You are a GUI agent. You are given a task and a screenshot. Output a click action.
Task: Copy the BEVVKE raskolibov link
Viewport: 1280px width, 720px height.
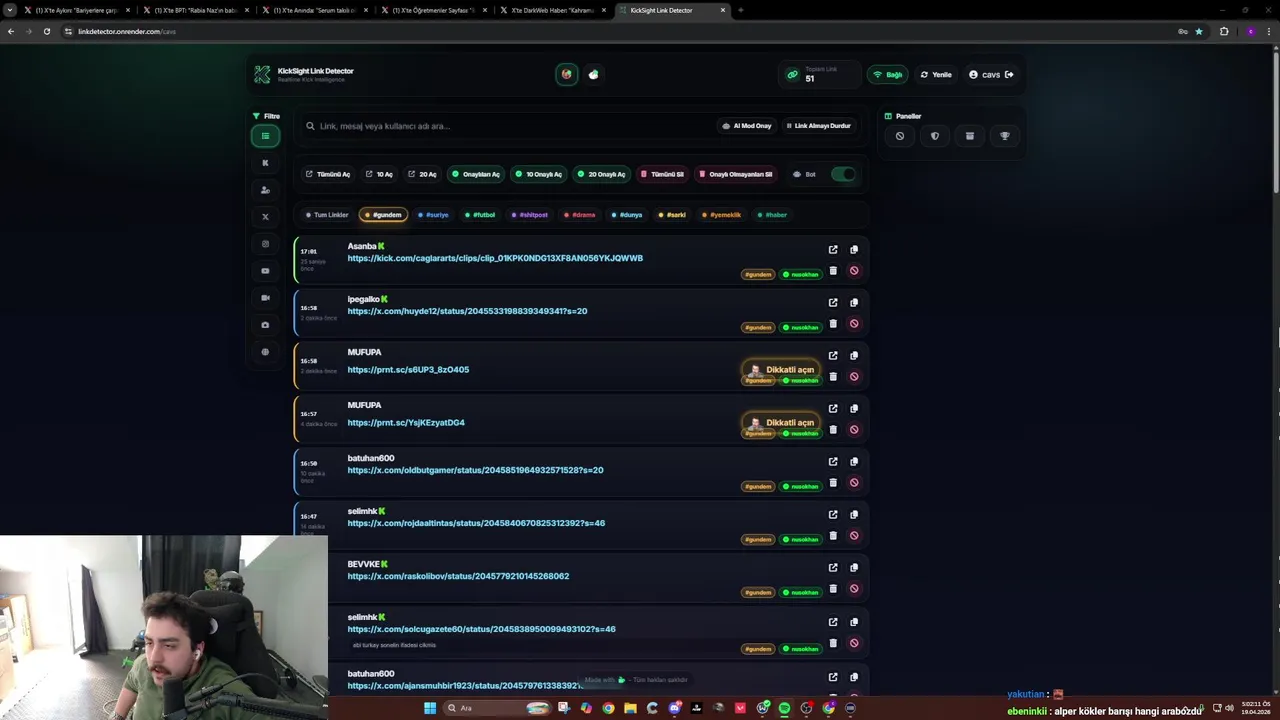click(x=854, y=568)
